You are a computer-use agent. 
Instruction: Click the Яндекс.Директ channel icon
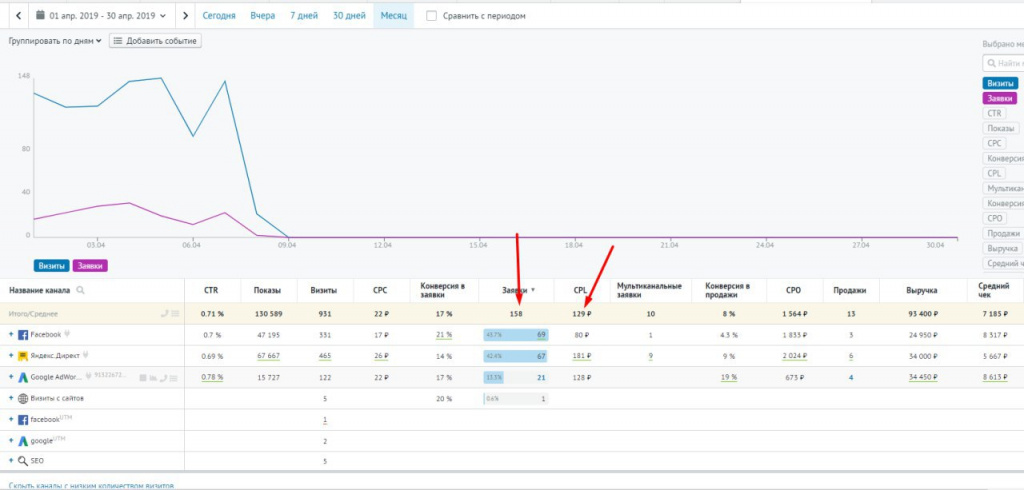coord(22,355)
